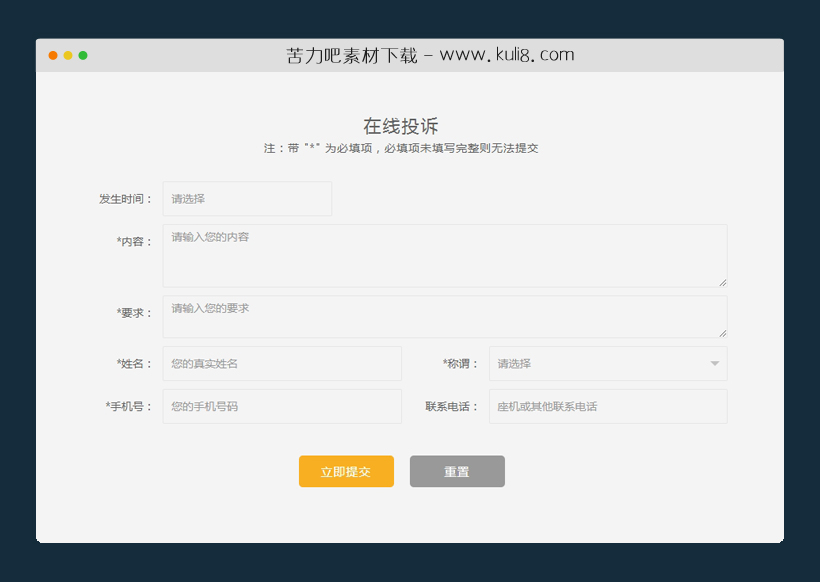This screenshot has height=582, width=820.
Task: Click inside the 要求 requirements textarea
Action: pyautogui.click(x=444, y=316)
